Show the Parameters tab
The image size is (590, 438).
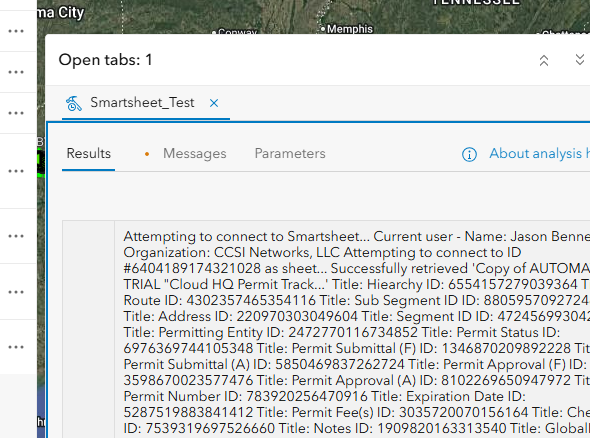click(x=290, y=154)
